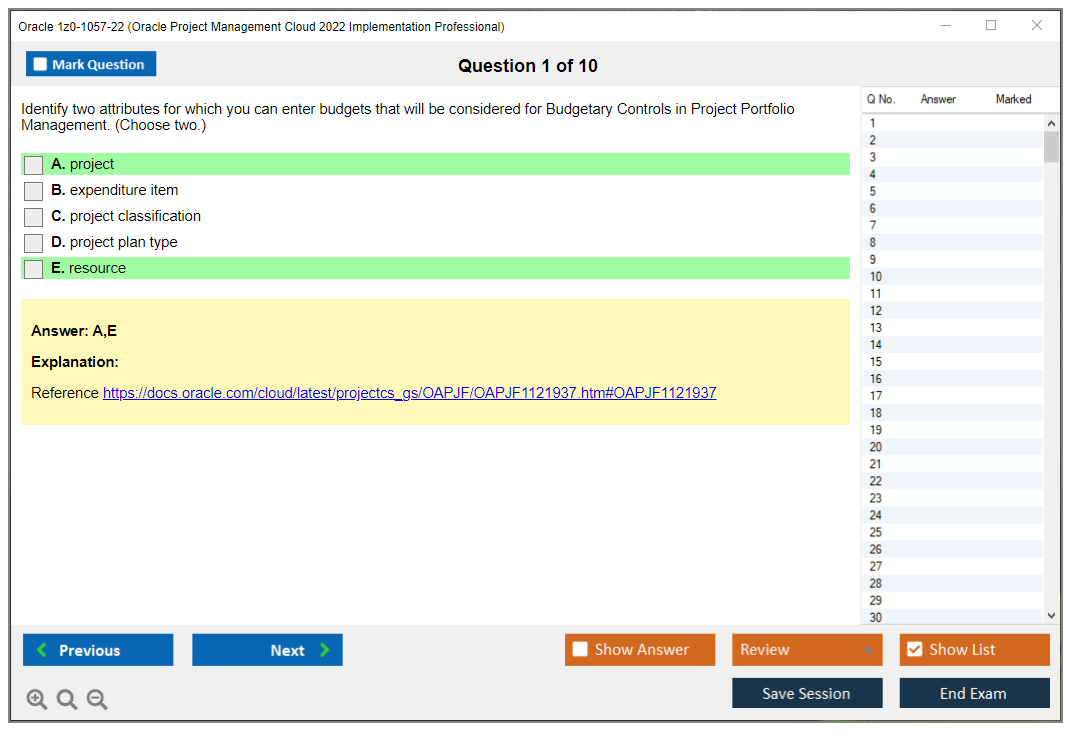Click the question list scrollbar up arrow
The height and width of the screenshot is (735, 1075).
(x=1050, y=121)
